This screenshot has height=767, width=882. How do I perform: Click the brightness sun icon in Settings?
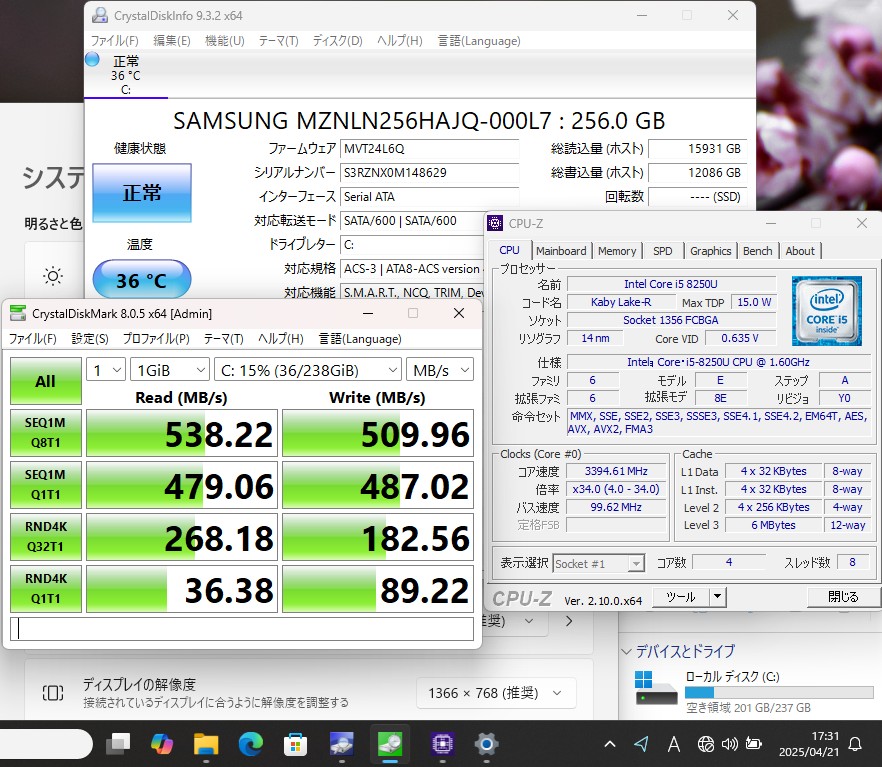pos(53,276)
